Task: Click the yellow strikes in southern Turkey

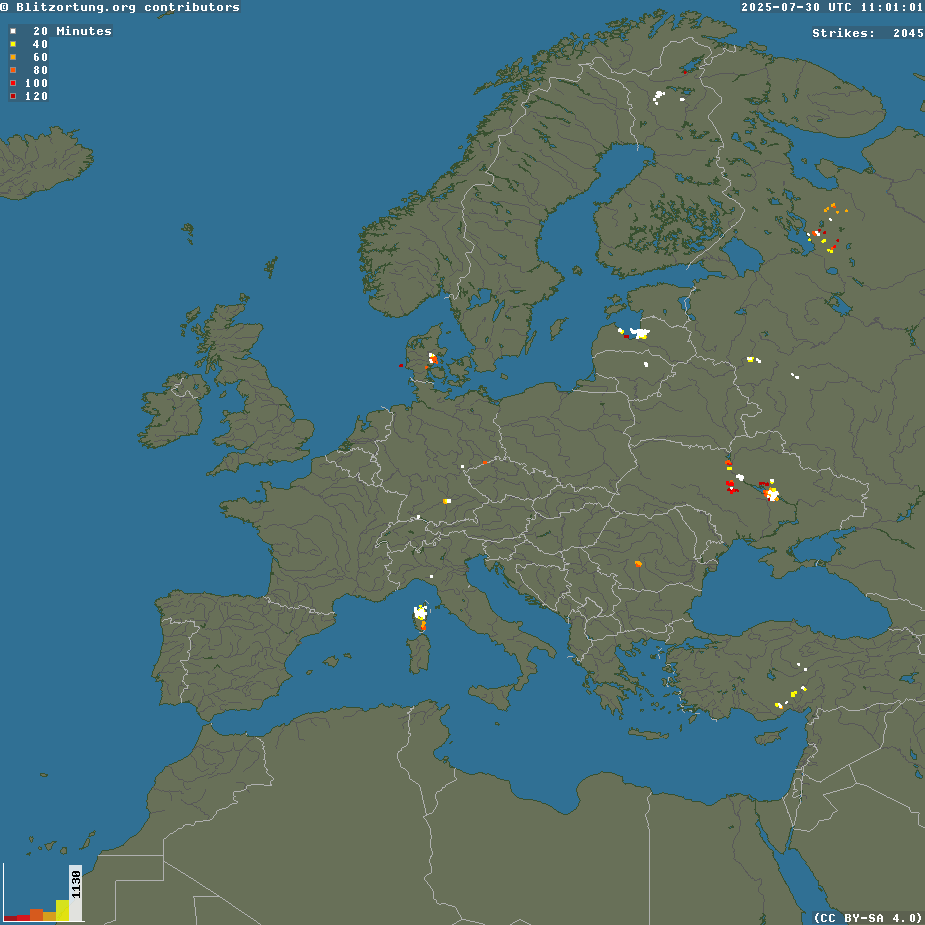Action: point(793,694)
